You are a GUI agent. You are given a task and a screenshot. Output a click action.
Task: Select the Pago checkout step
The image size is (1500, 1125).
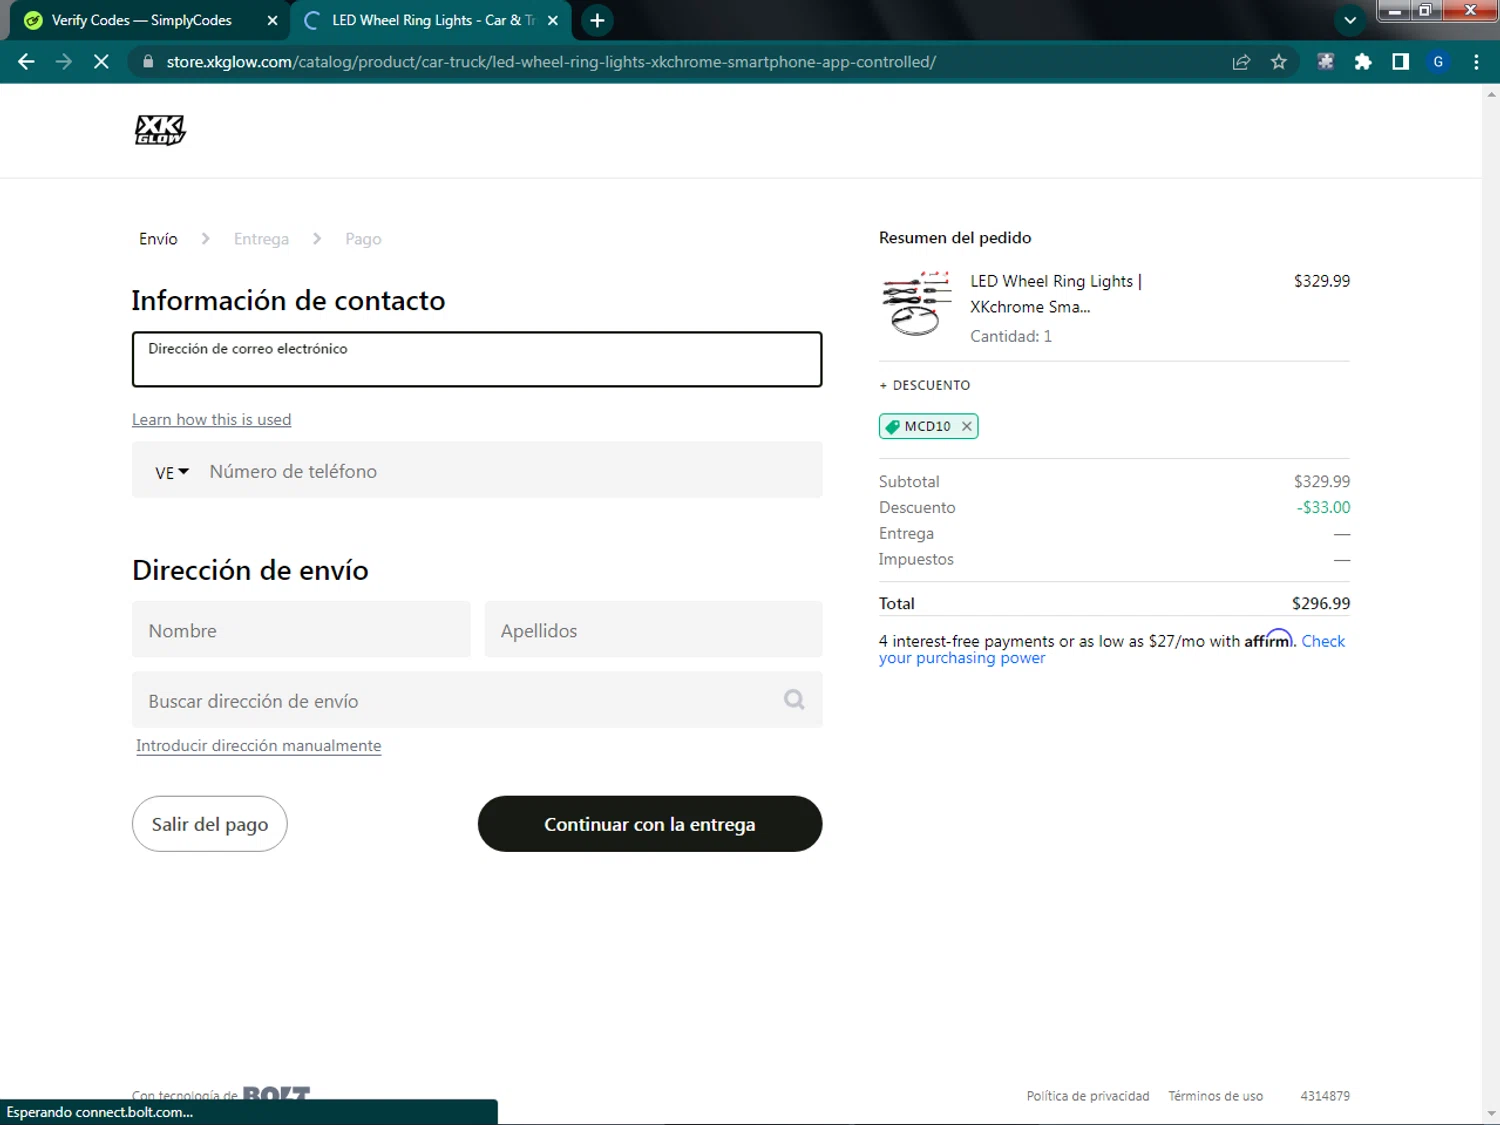pos(363,239)
